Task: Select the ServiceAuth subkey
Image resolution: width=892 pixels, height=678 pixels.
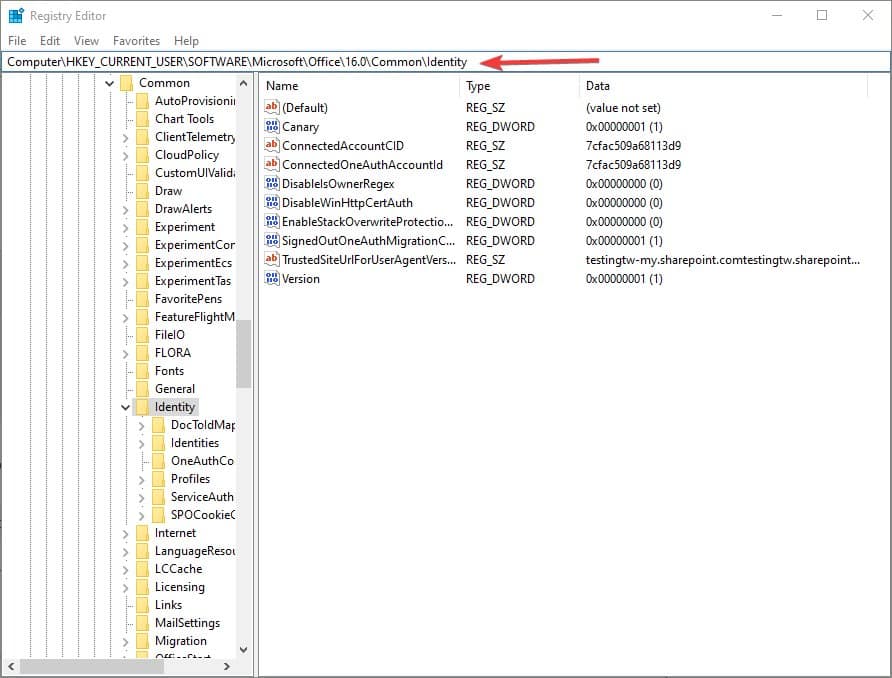Action: 202,497
